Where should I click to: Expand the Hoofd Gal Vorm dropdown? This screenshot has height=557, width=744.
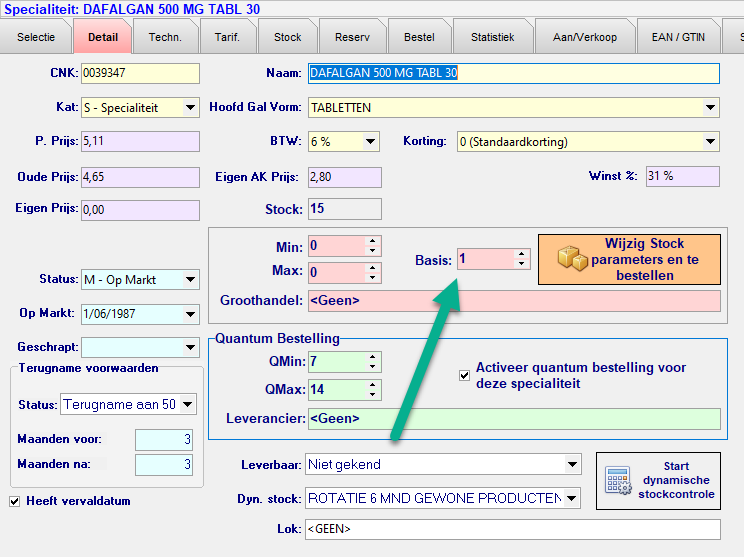click(710, 108)
